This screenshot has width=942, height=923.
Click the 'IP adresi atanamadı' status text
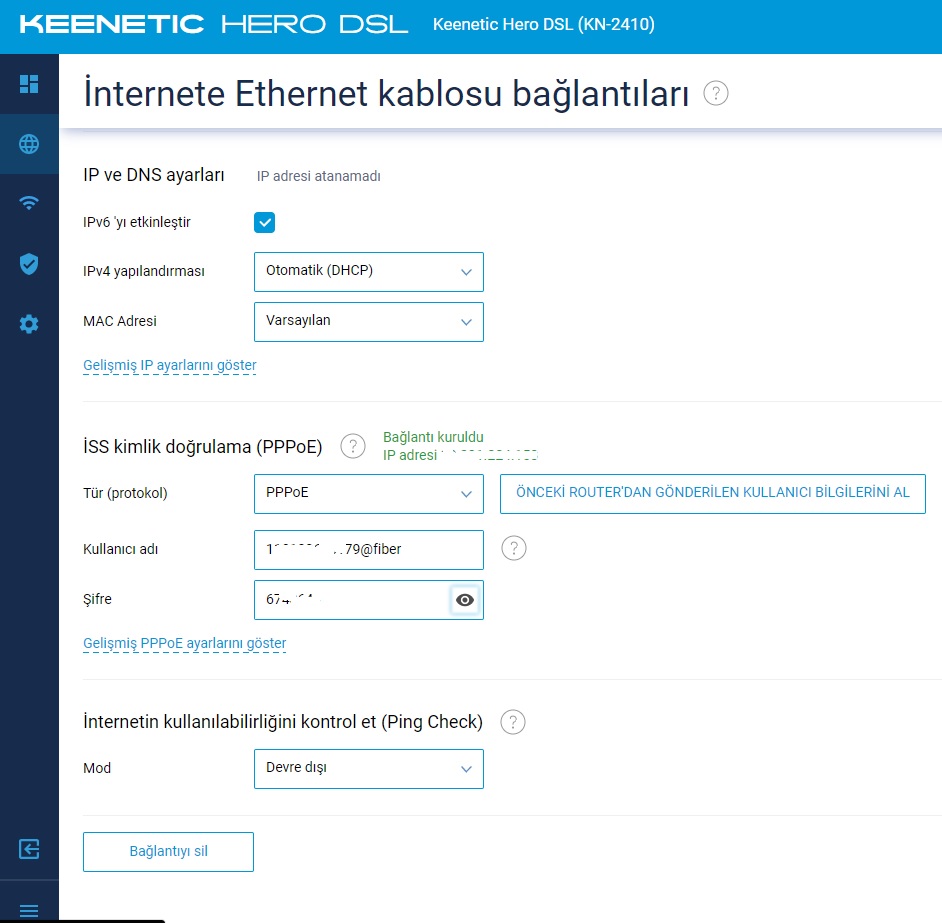point(318,176)
